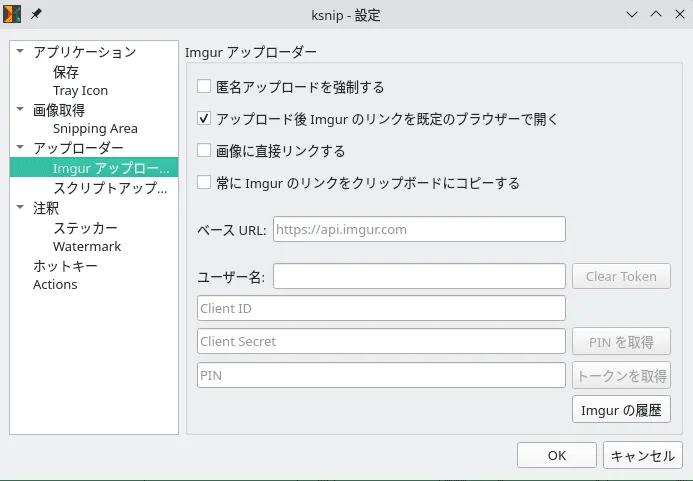693x481 pixels.
Task: Enable 匿名アップロードを強制する checkbox
Action: pyautogui.click(x=204, y=87)
